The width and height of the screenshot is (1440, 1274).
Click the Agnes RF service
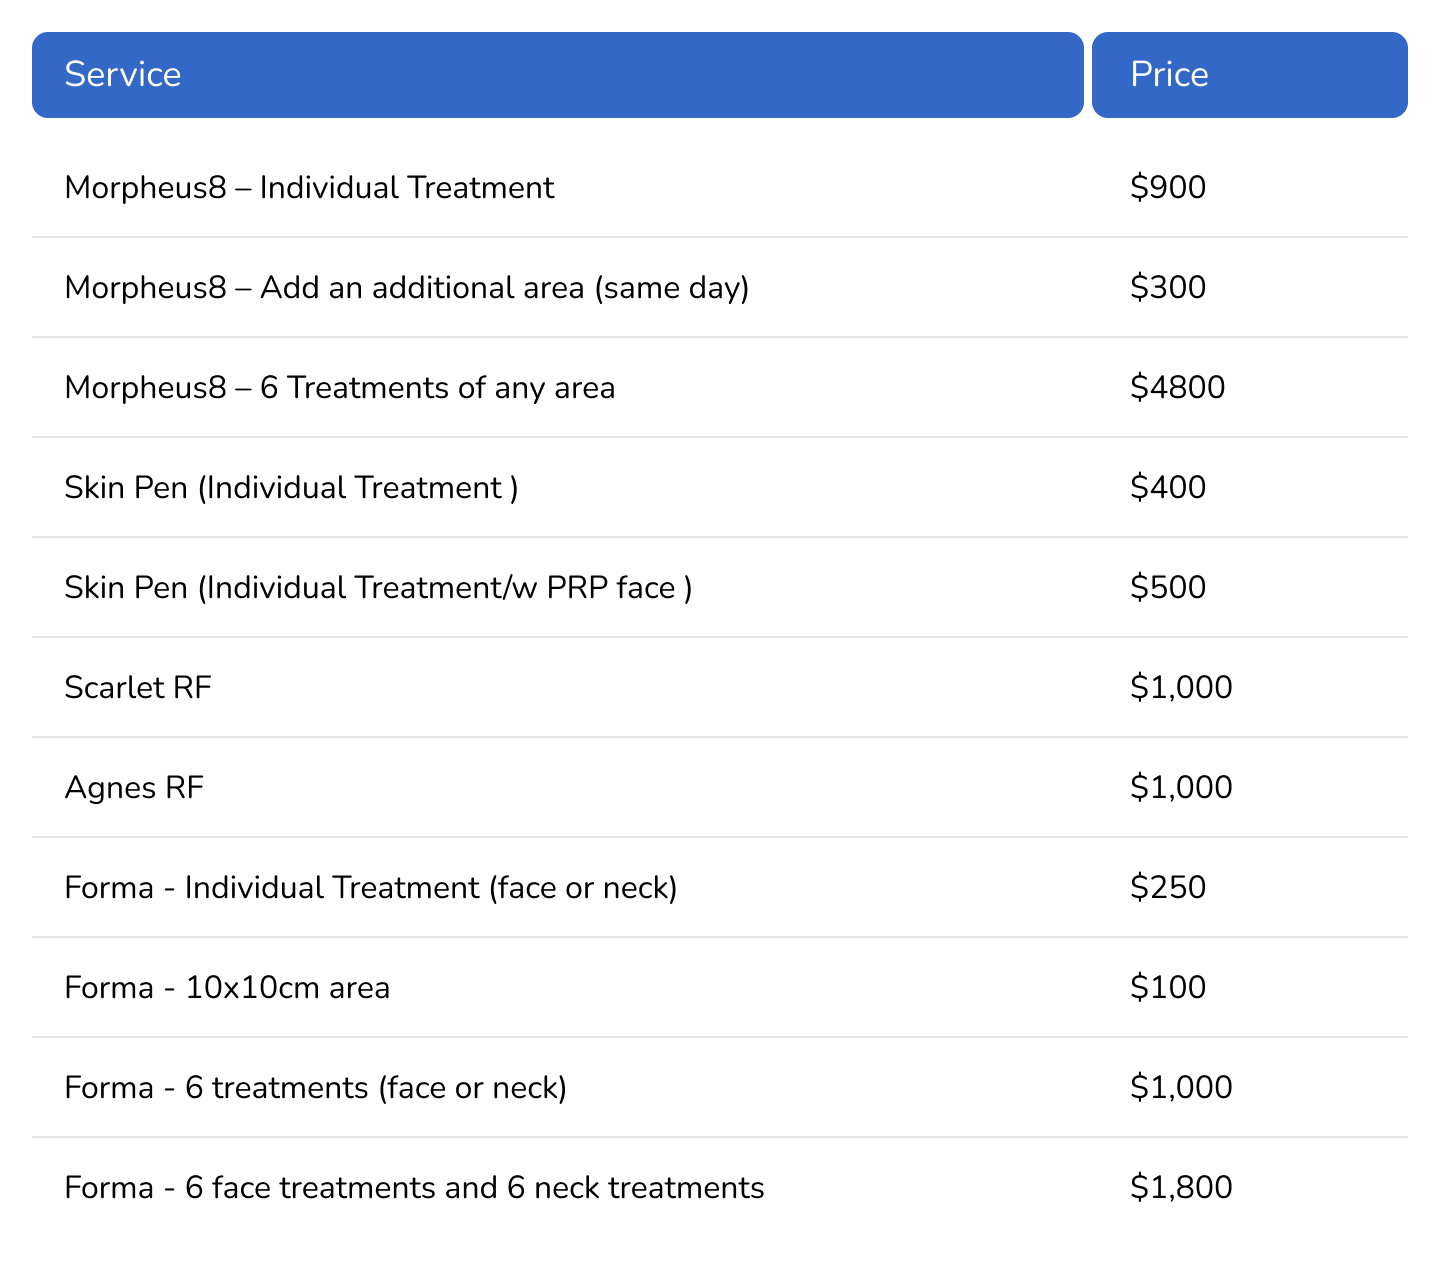pos(134,788)
